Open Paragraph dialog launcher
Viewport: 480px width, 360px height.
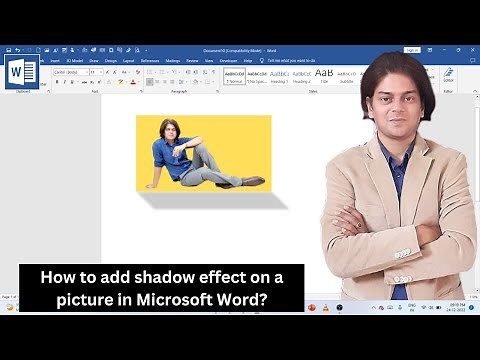217,91
